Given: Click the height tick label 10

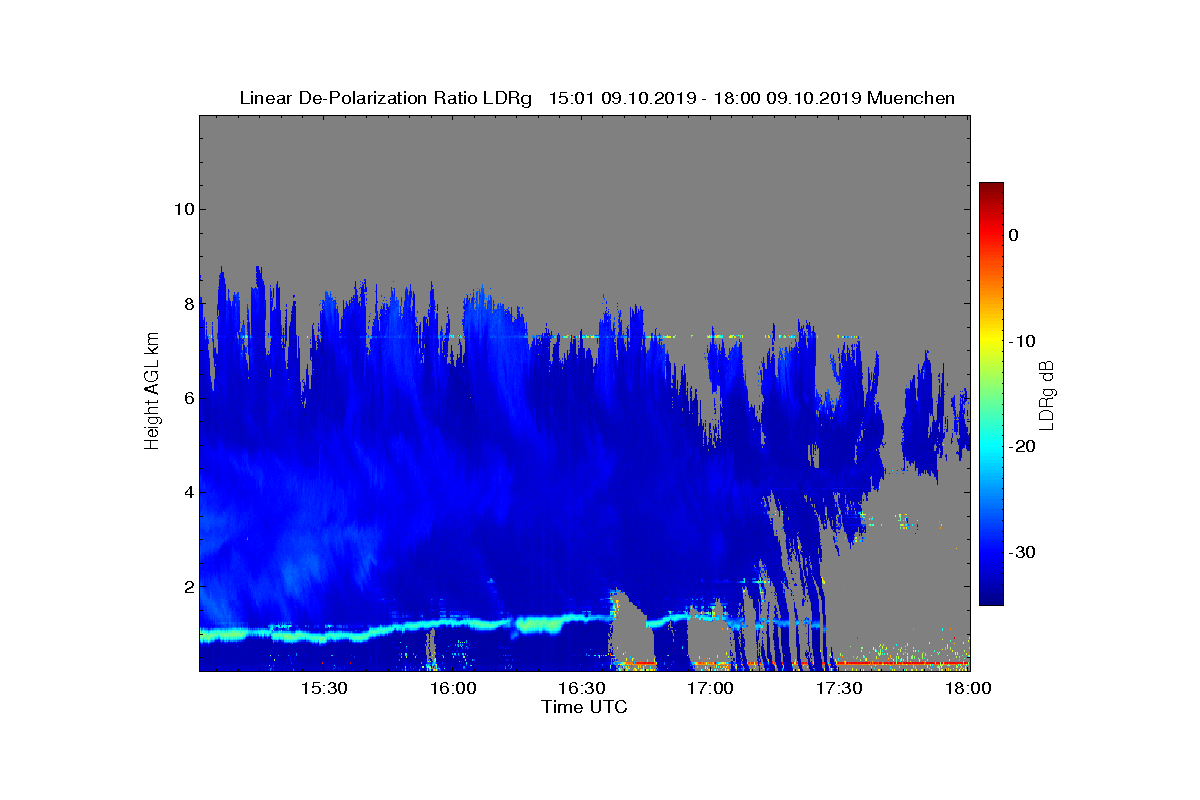Looking at the screenshot, I should click(x=183, y=209).
